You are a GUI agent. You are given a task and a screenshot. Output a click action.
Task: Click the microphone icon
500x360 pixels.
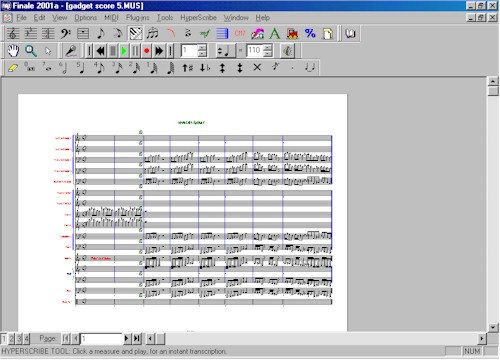[x=71, y=51]
